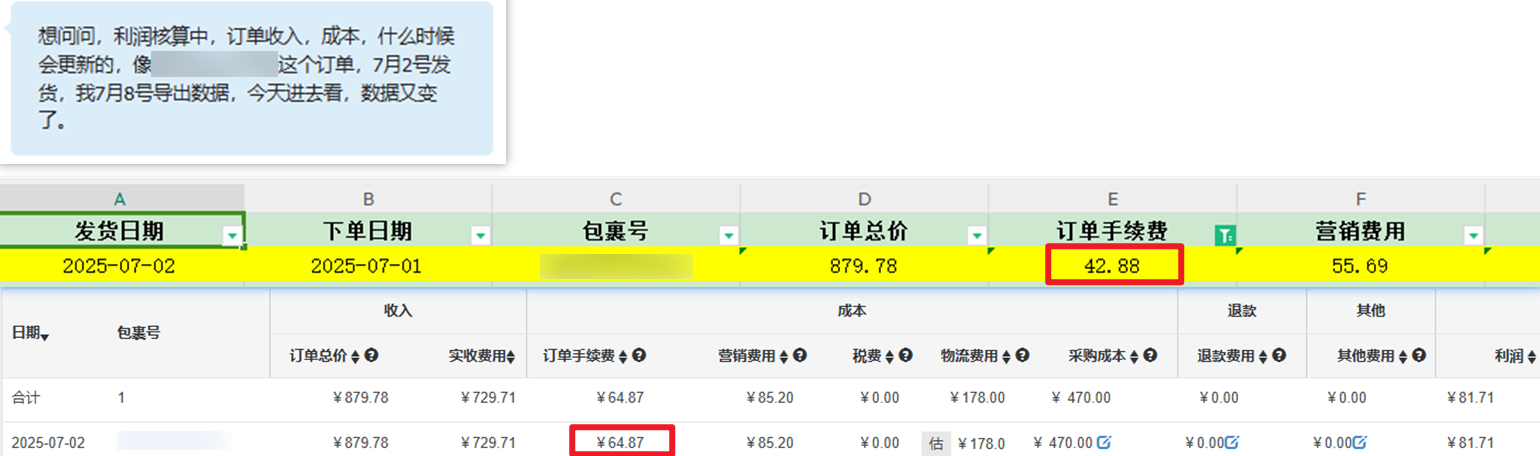Click the 其他 group header
The image size is (1540, 456).
(1371, 311)
